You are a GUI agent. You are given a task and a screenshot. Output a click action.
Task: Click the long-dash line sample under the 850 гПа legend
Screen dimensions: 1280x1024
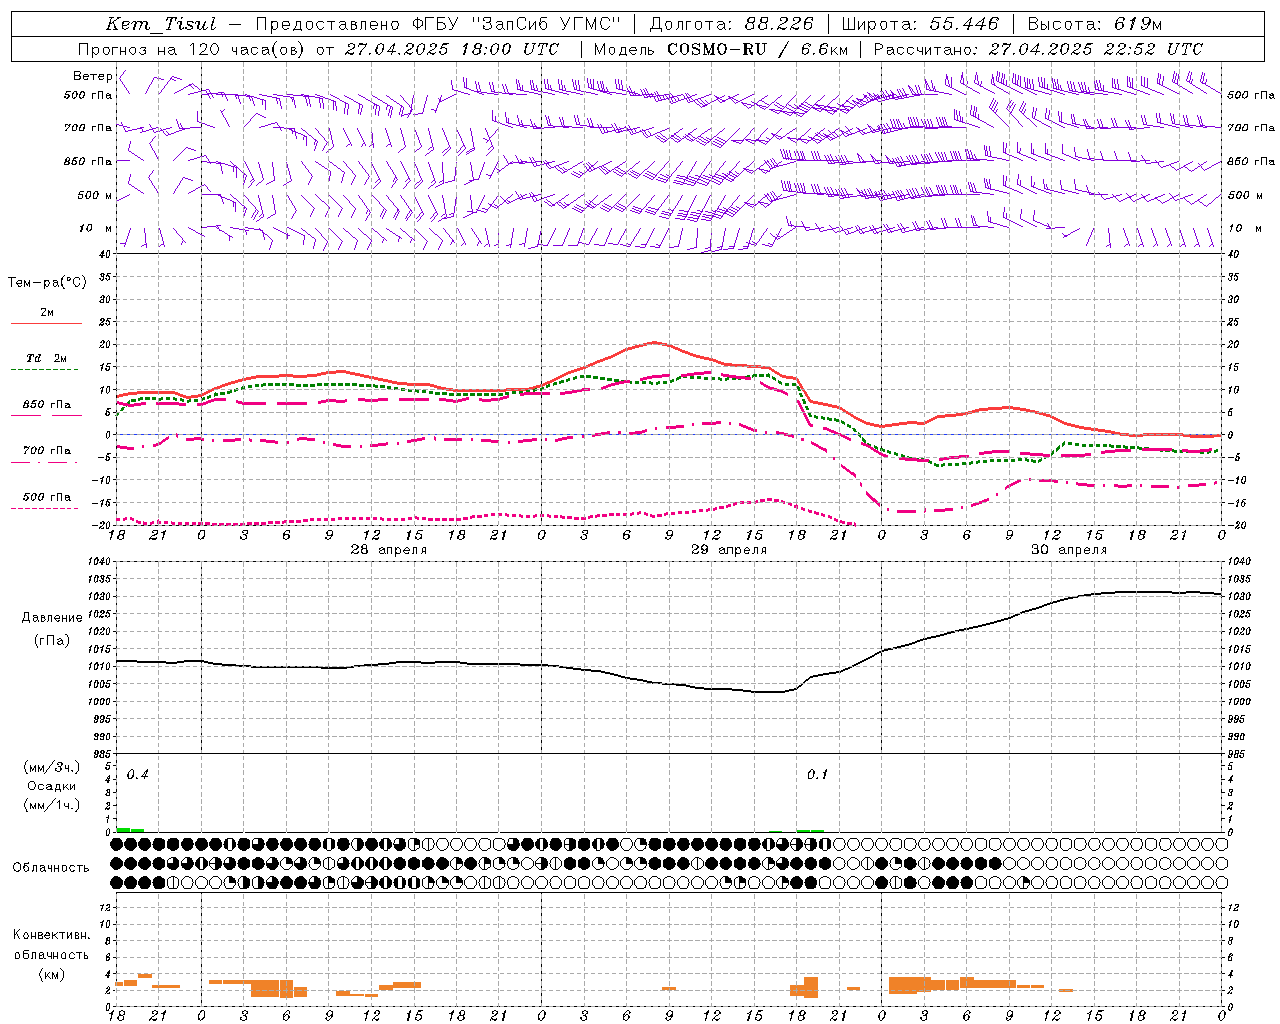(46, 415)
